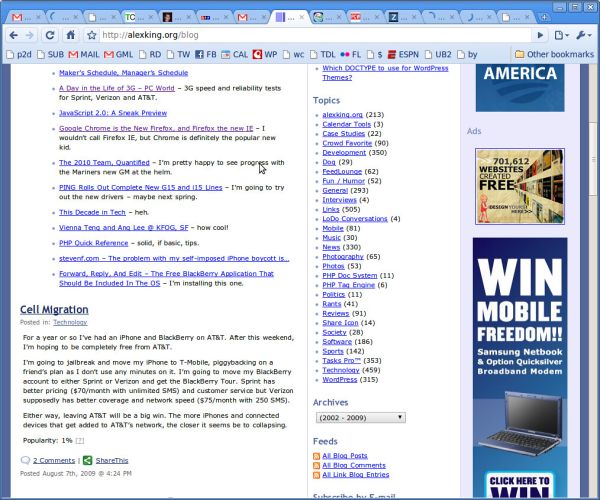The width and height of the screenshot is (600, 500).
Task: Click the address bar URL field
Action: click(x=316, y=35)
